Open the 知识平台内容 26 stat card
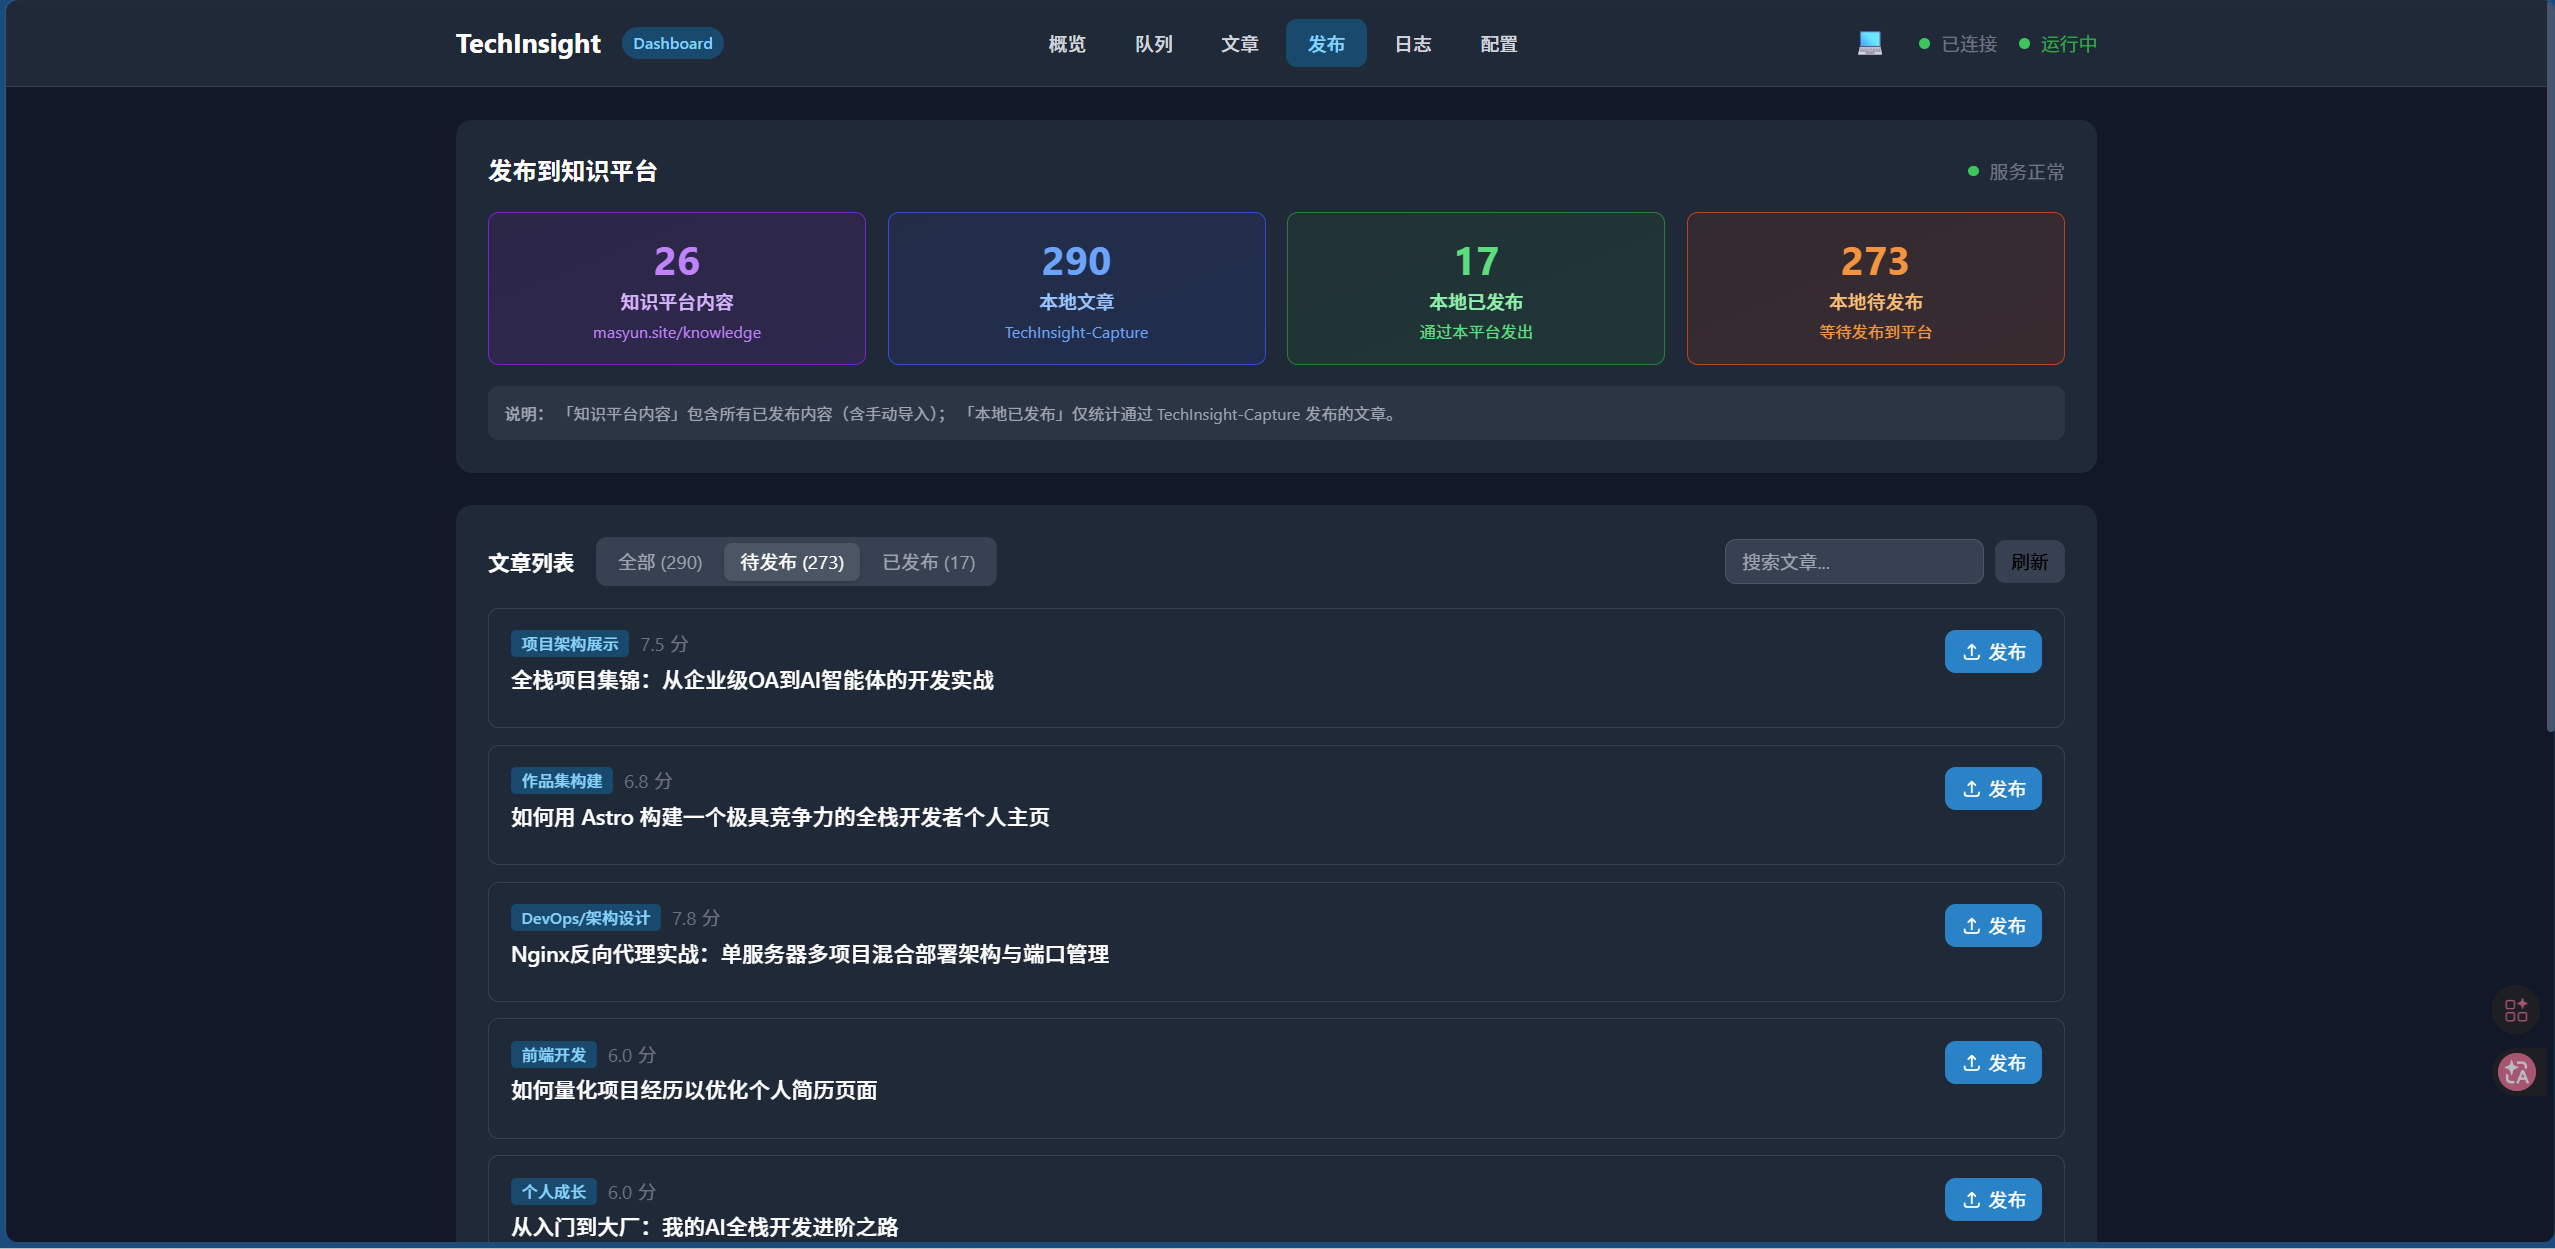Screen dimensions: 2555x1249 [x=676, y=288]
